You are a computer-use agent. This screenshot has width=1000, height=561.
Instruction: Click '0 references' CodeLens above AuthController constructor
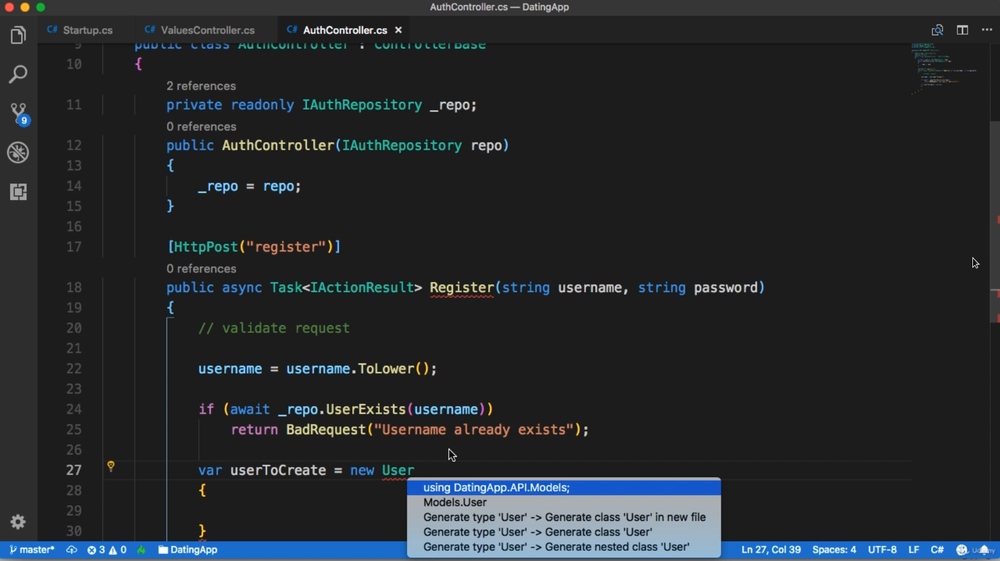(x=201, y=127)
